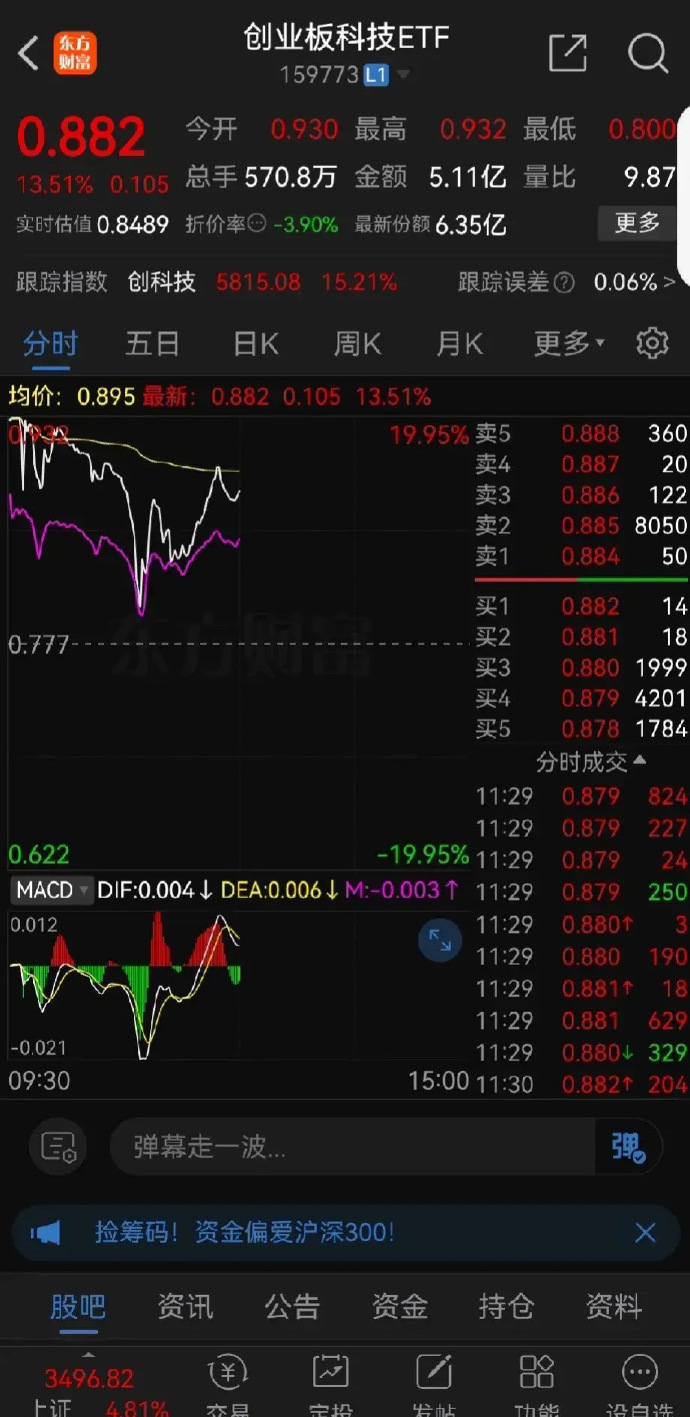Dismiss the 捡筹码 banner with X

click(645, 1233)
